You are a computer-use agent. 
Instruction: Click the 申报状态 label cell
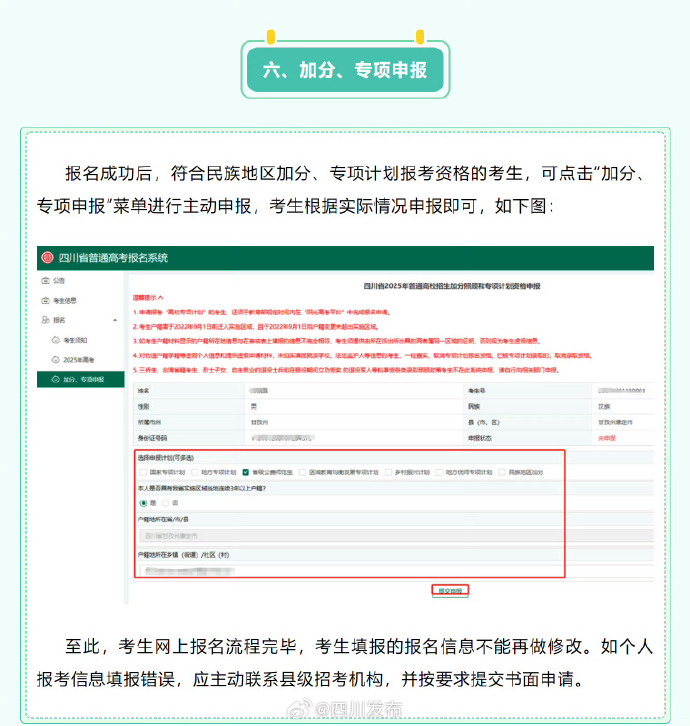coord(527,438)
